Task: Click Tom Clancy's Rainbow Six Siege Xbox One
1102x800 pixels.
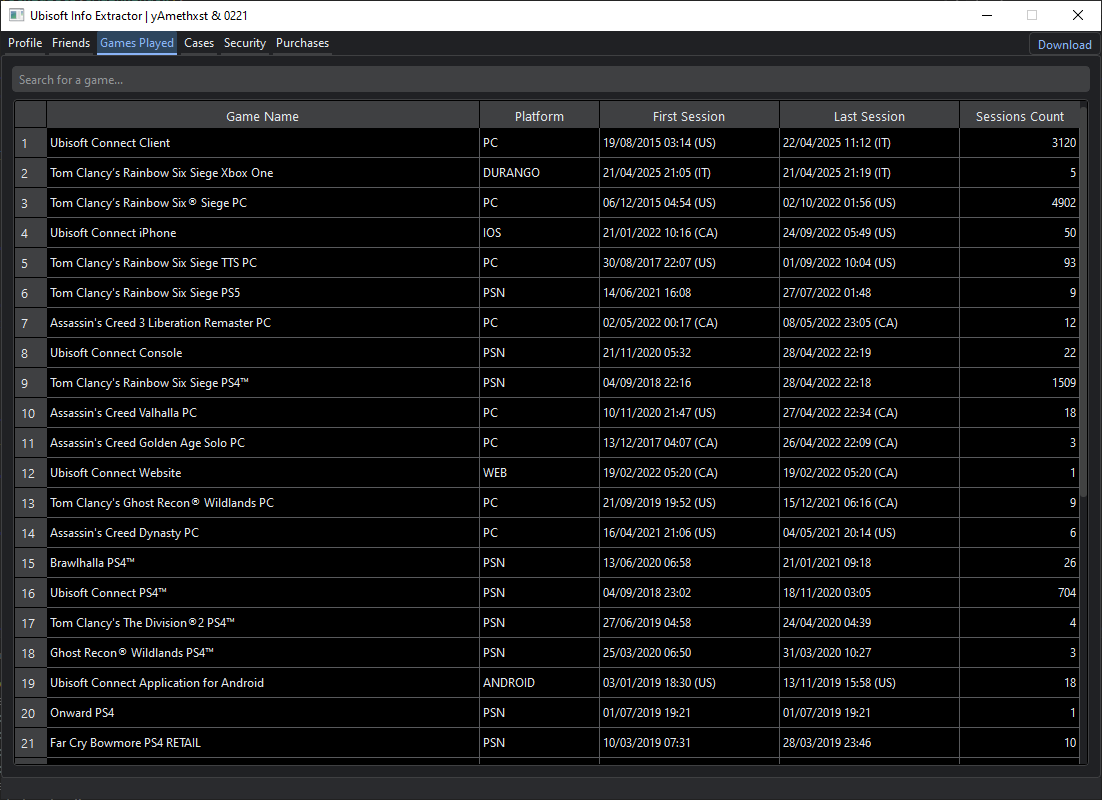Action: (x=263, y=172)
